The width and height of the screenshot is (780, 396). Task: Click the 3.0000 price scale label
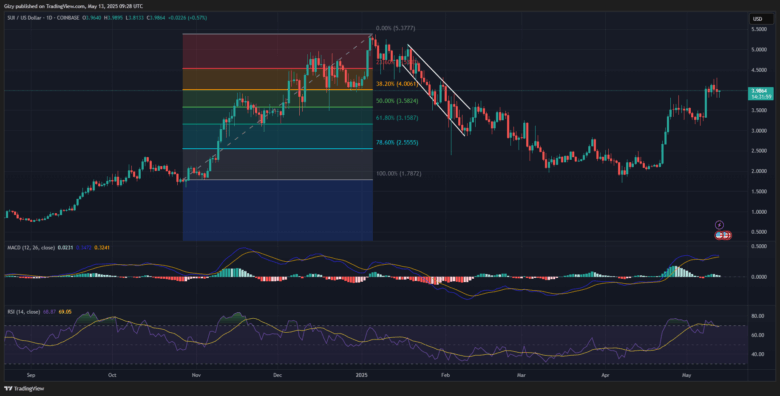[759, 131]
